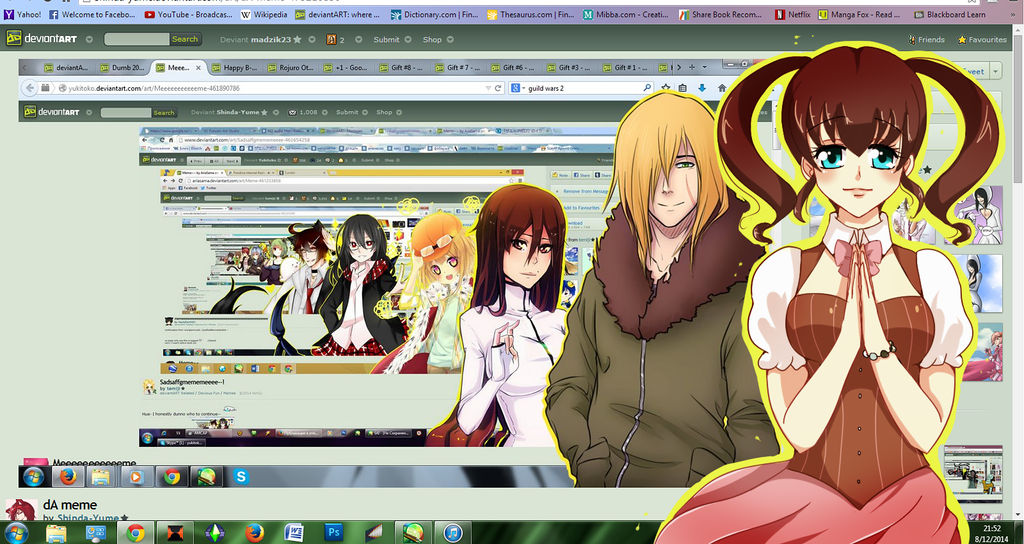This screenshot has width=1024, height=544.
Task: Click the home icon in nested Firefox
Action: coord(722,88)
